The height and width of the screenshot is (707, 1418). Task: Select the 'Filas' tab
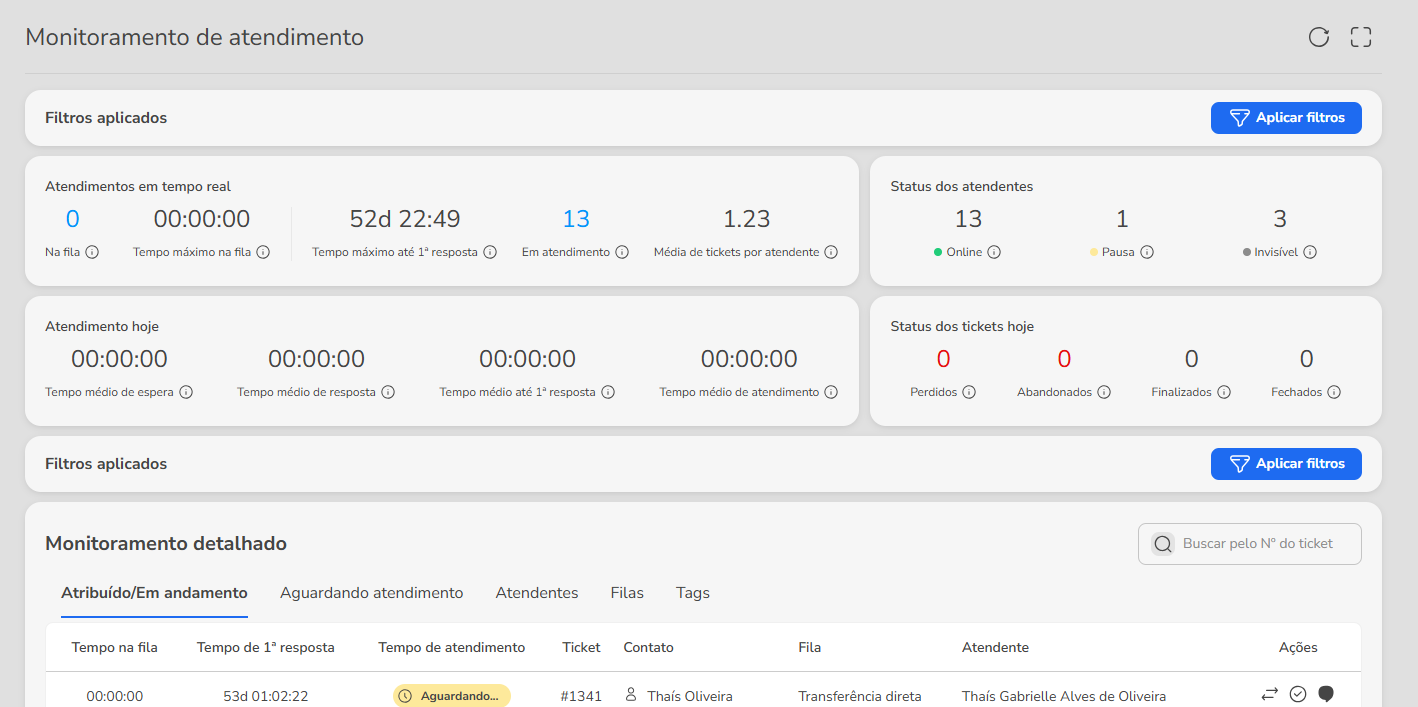pyautogui.click(x=627, y=593)
